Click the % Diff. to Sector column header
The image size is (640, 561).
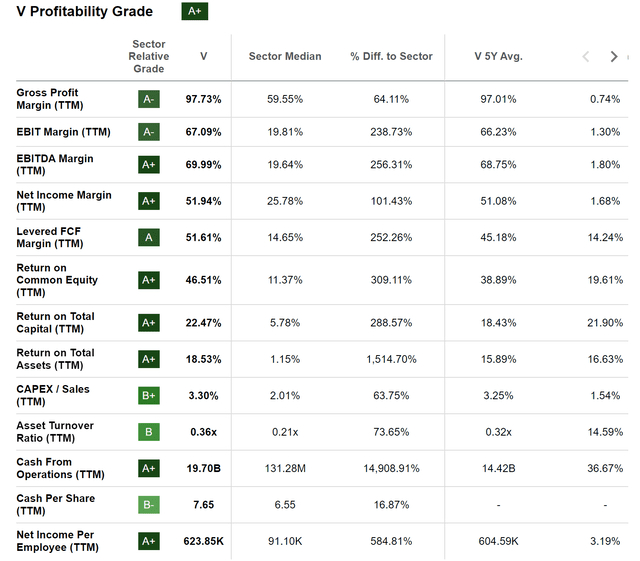[x=391, y=56]
